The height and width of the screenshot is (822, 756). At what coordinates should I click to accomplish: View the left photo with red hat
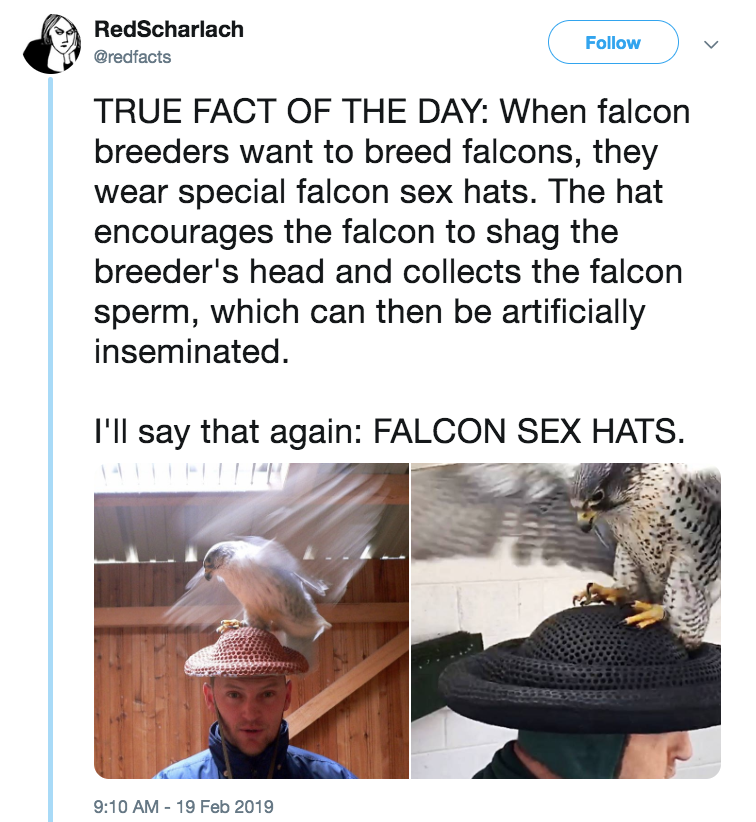[251, 621]
